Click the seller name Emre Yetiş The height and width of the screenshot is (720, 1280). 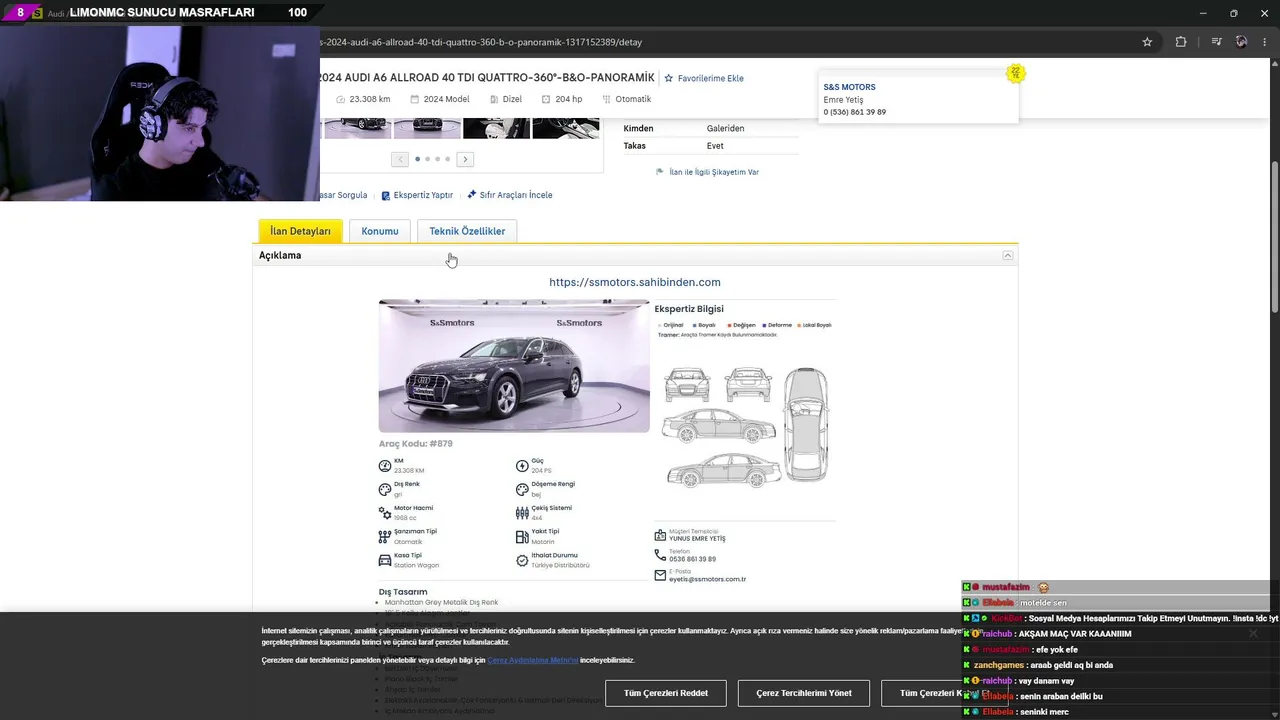pos(843,100)
